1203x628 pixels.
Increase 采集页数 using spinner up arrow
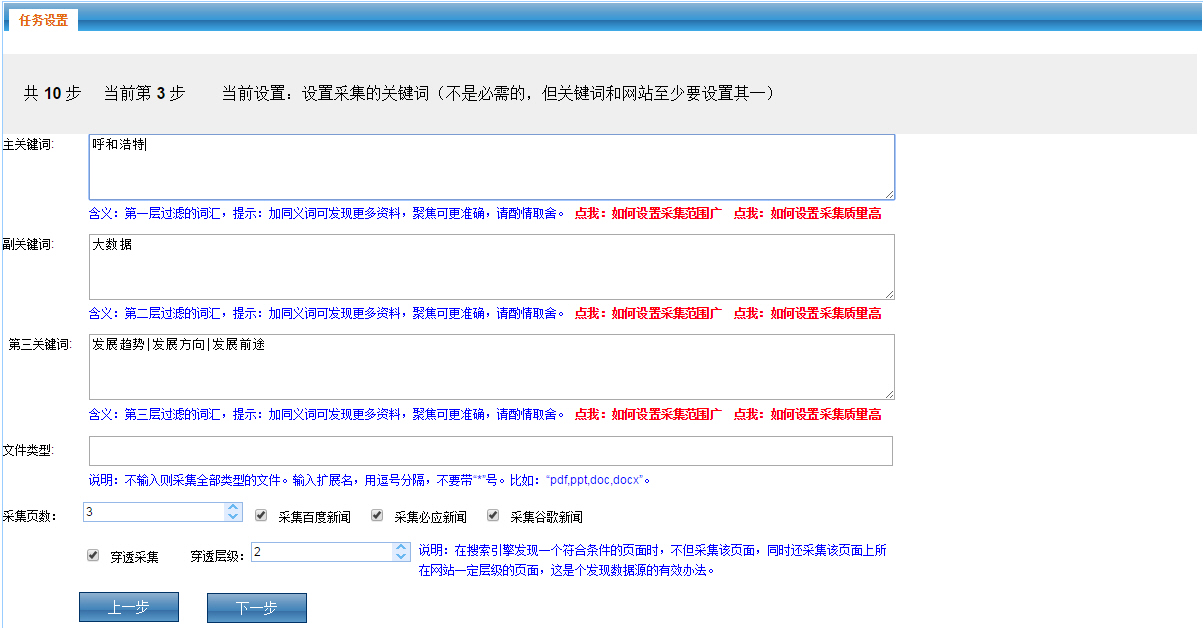(233, 507)
